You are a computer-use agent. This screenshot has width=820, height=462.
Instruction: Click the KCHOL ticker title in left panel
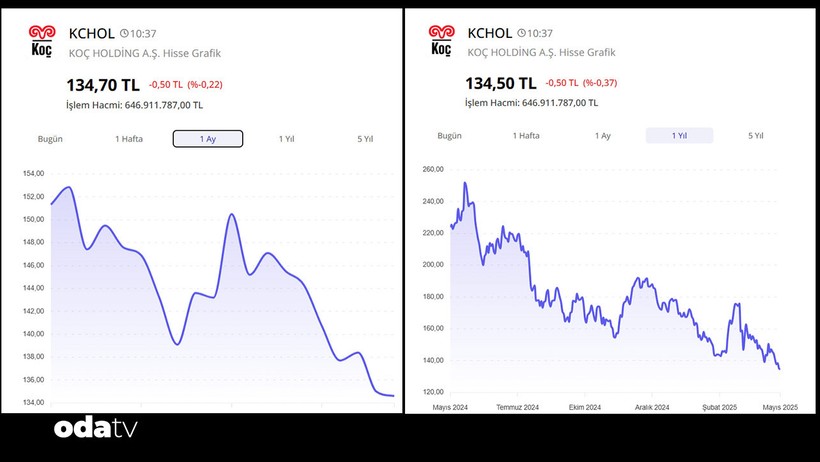(x=91, y=33)
